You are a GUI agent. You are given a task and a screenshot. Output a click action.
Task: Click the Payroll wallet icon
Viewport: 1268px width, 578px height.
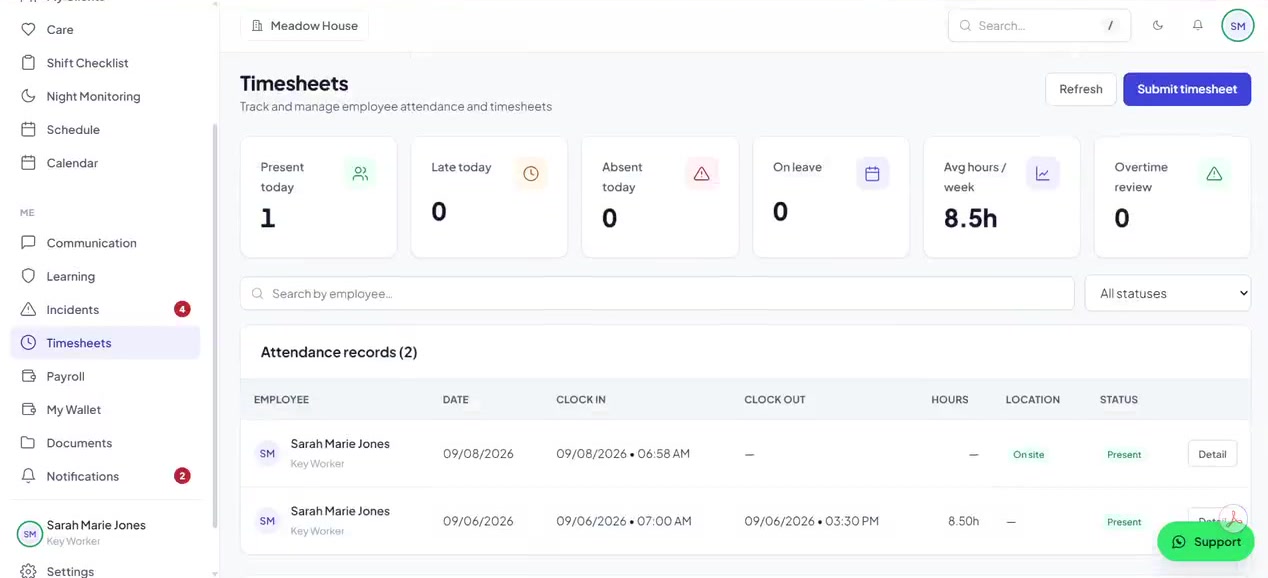28,376
